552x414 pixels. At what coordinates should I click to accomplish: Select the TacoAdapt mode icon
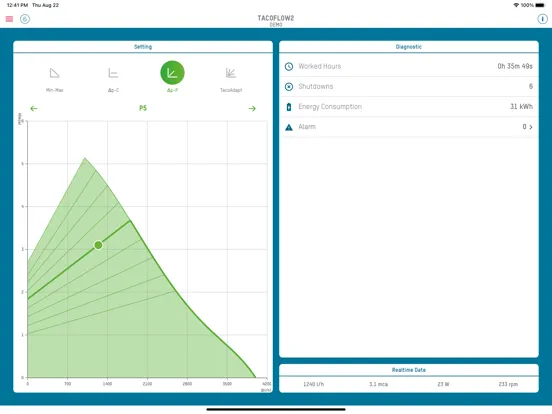231,73
